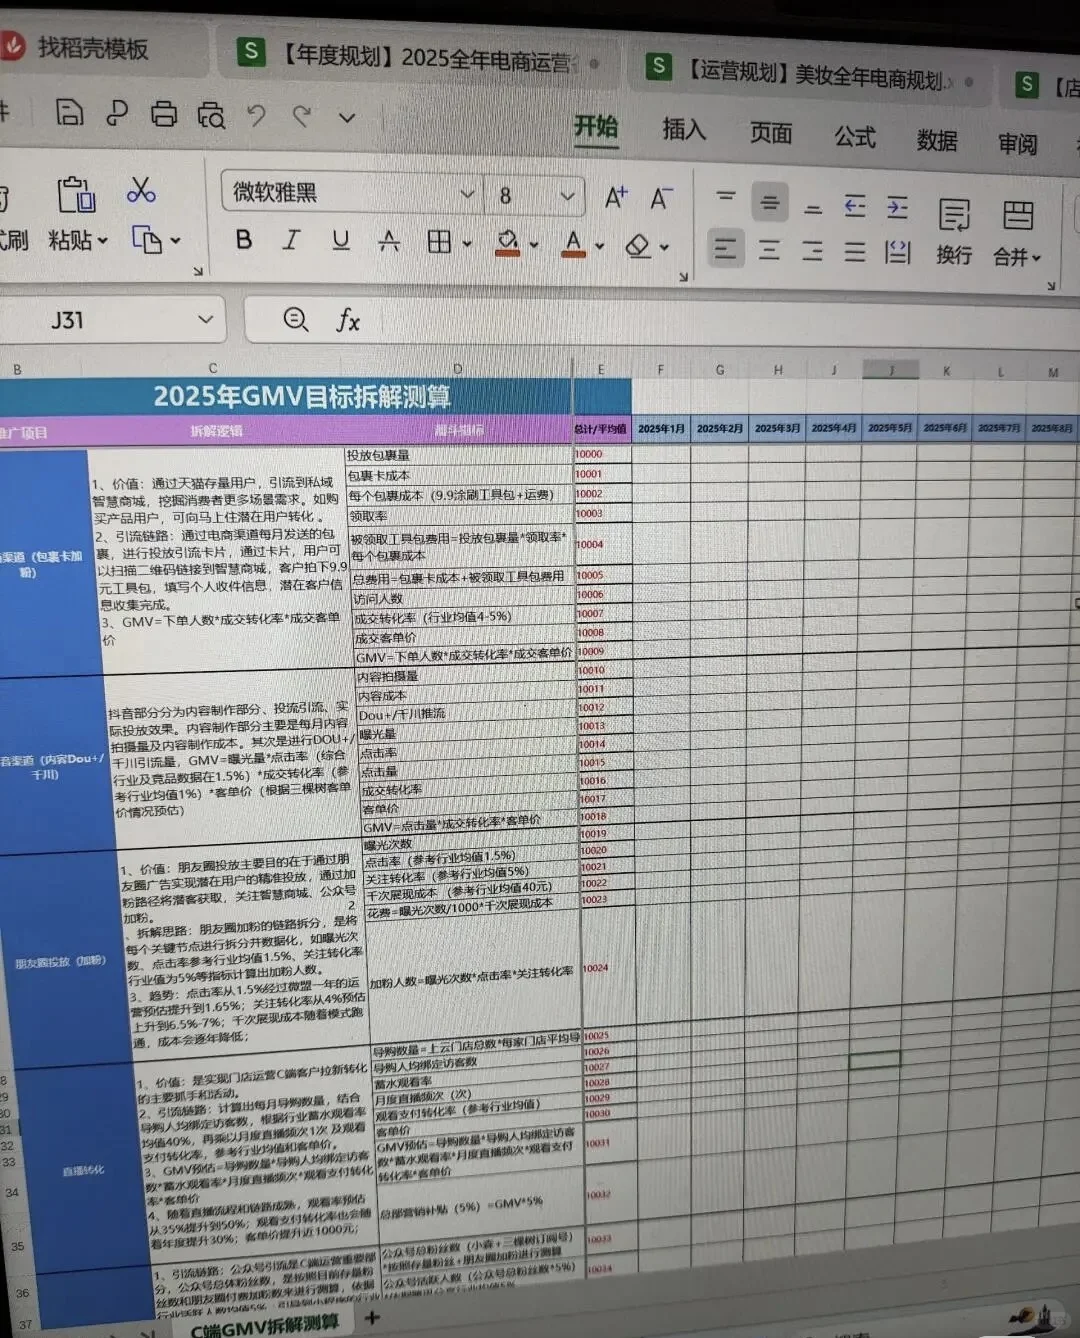This screenshot has height=1338, width=1080.
Task: Click the Undo arrow
Action: [256, 116]
